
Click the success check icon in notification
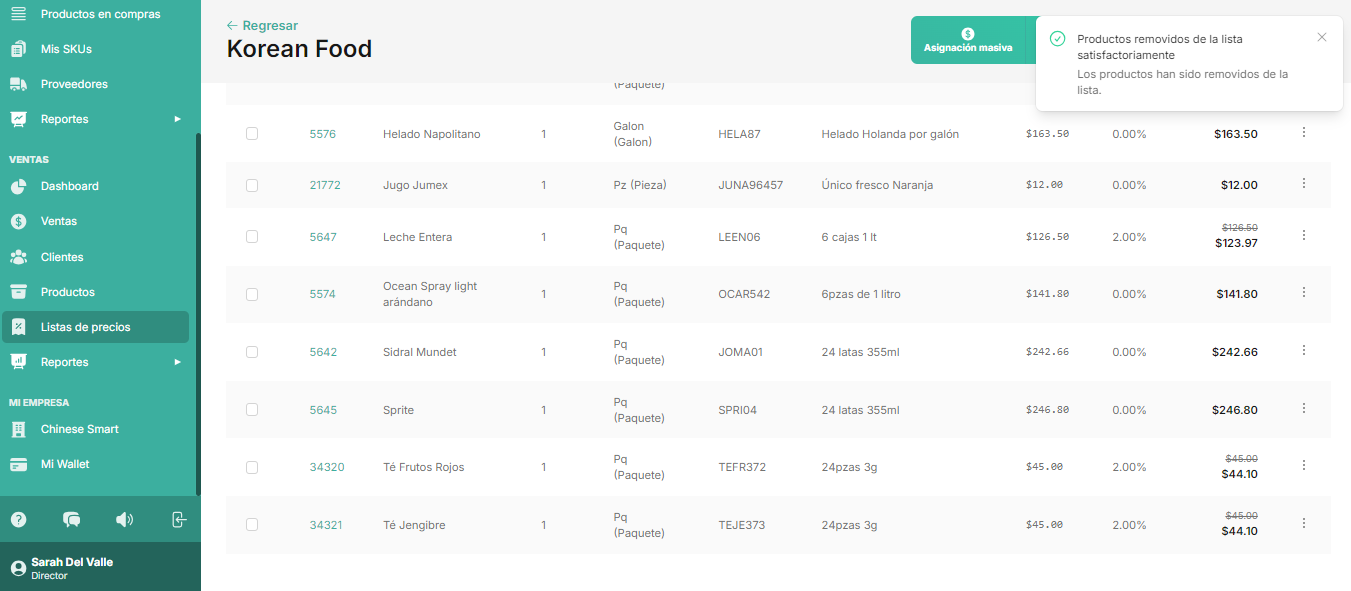point(1057,39)
